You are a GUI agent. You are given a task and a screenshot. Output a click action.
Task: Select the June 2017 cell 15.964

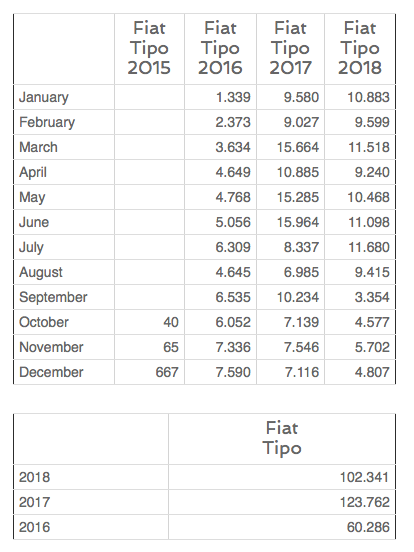[x=298, y=222]
